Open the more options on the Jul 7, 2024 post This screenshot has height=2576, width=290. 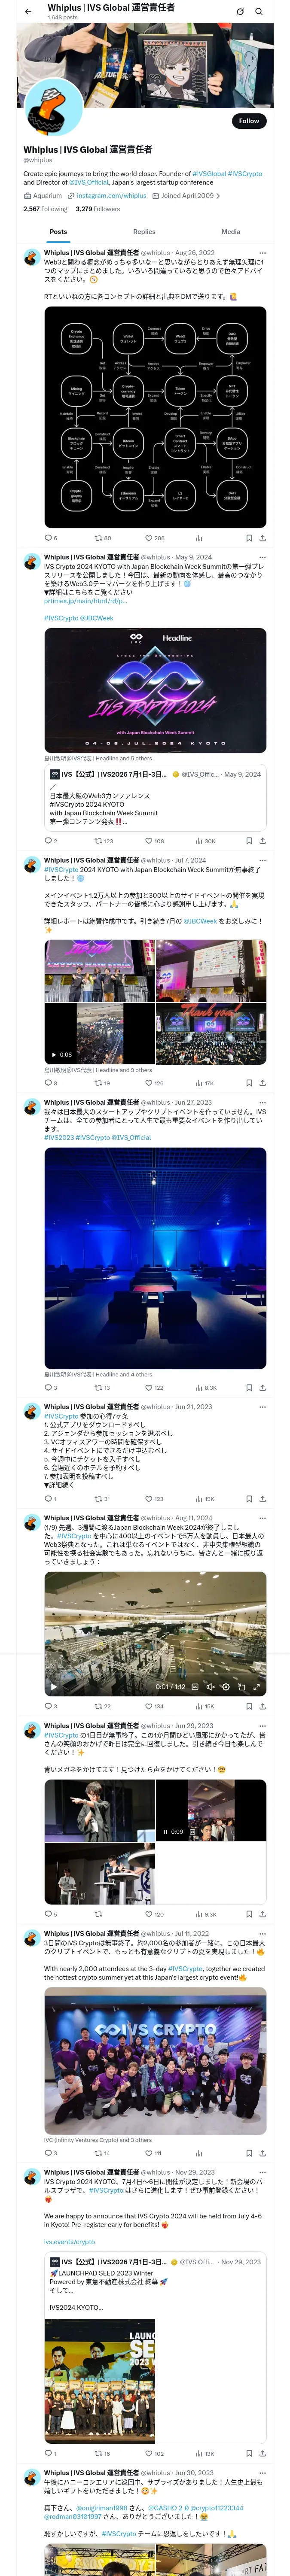263,860
